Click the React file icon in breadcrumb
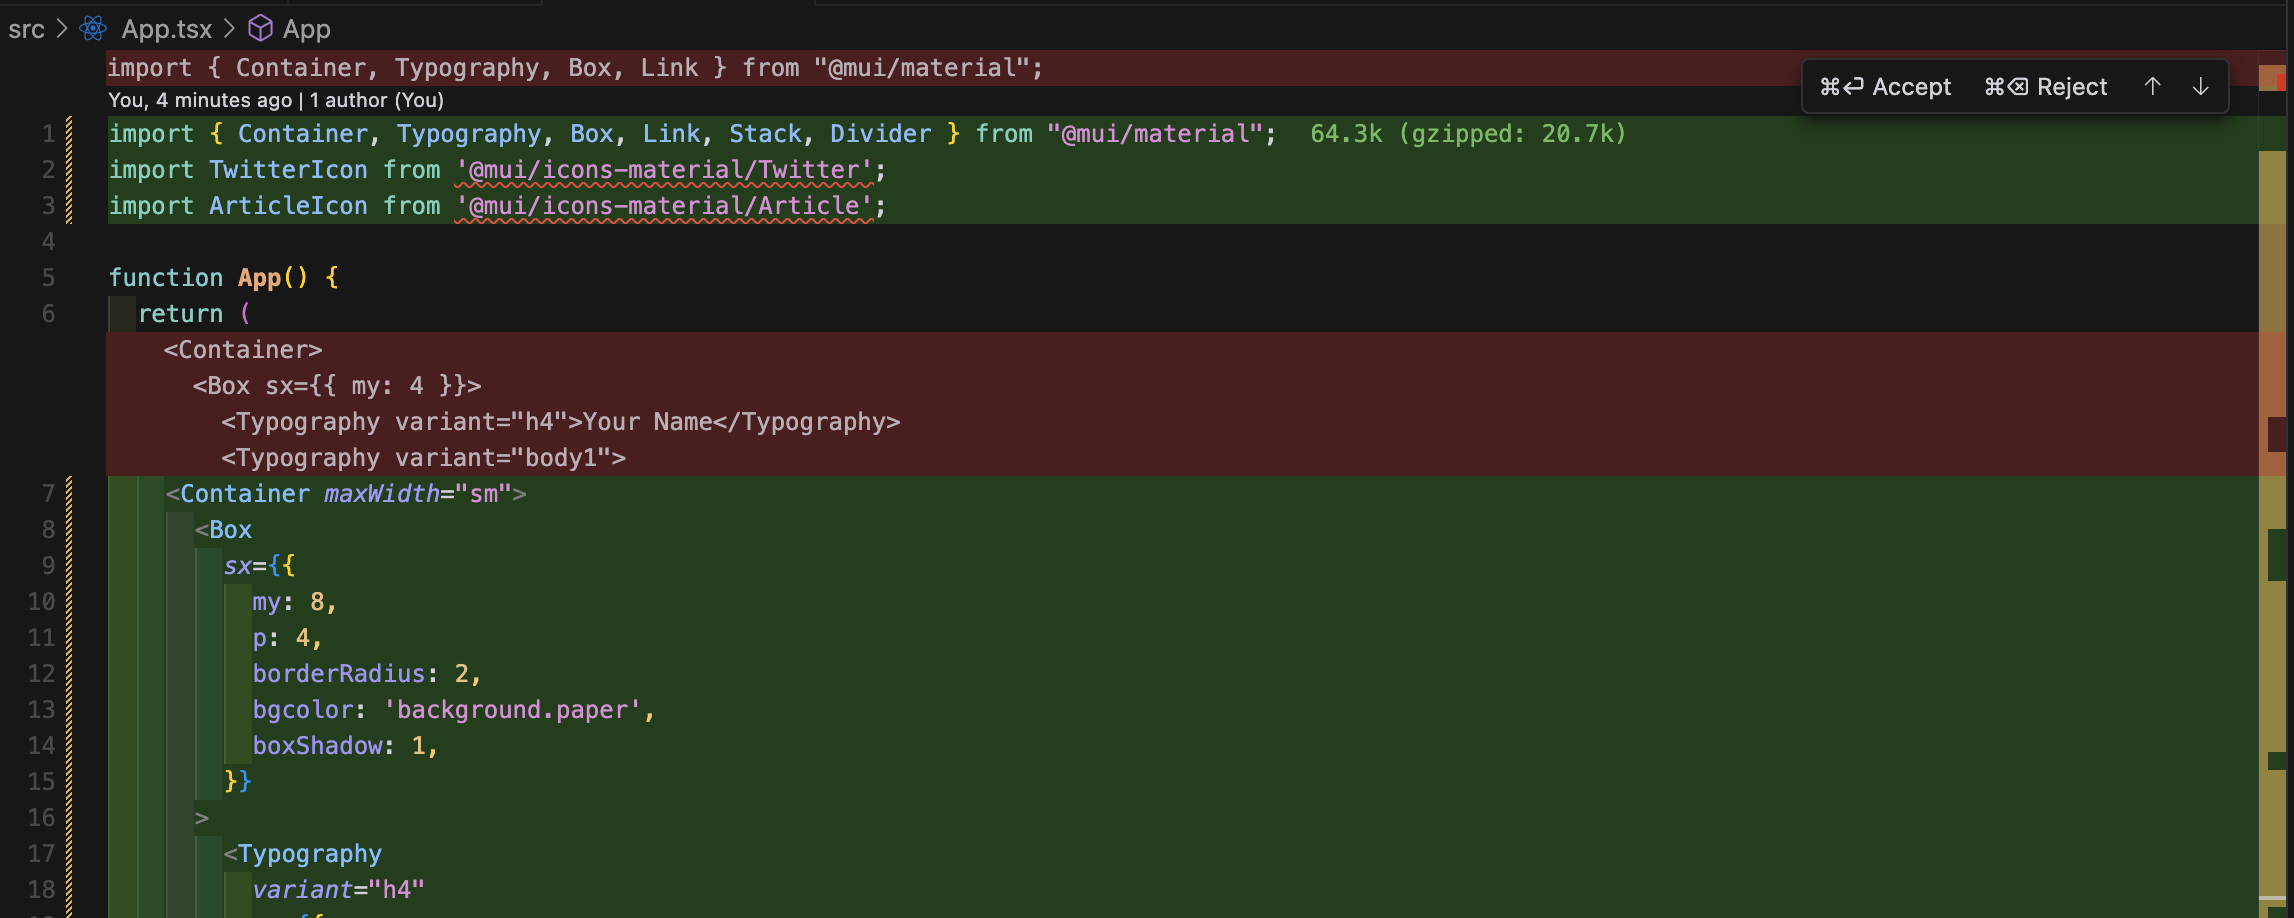This screenshot has width=2294, height=918. pyautogui.click(x=93, y=28)
